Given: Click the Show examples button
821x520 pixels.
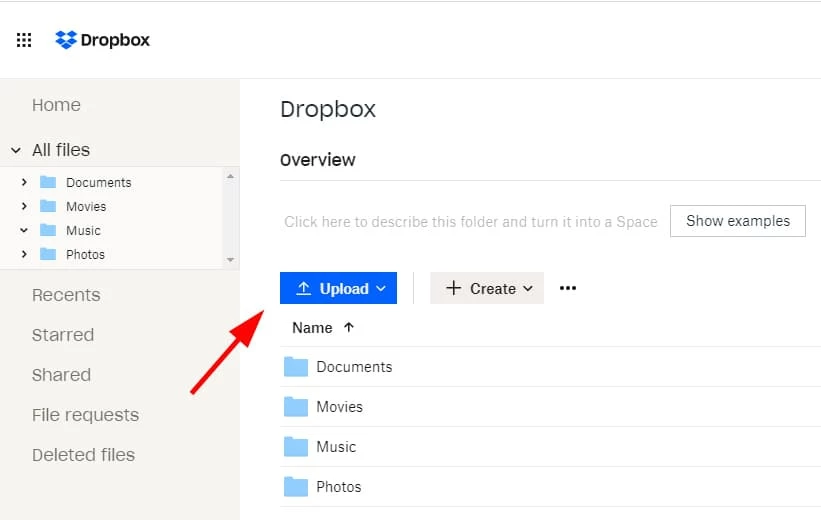Looking at the screenshot, I should 737,221.
